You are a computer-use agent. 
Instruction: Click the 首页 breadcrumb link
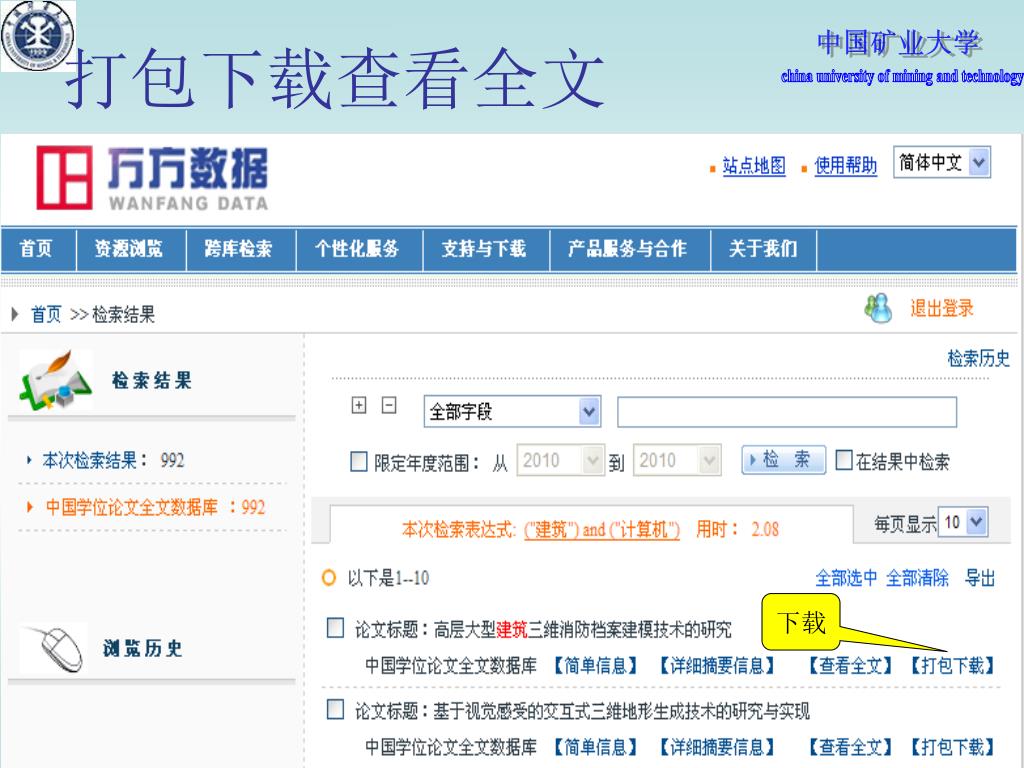[46, 314]
